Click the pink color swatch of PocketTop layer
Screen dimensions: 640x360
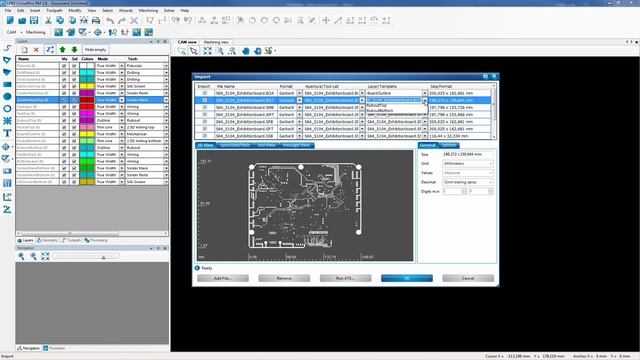[x=87, y=127]
